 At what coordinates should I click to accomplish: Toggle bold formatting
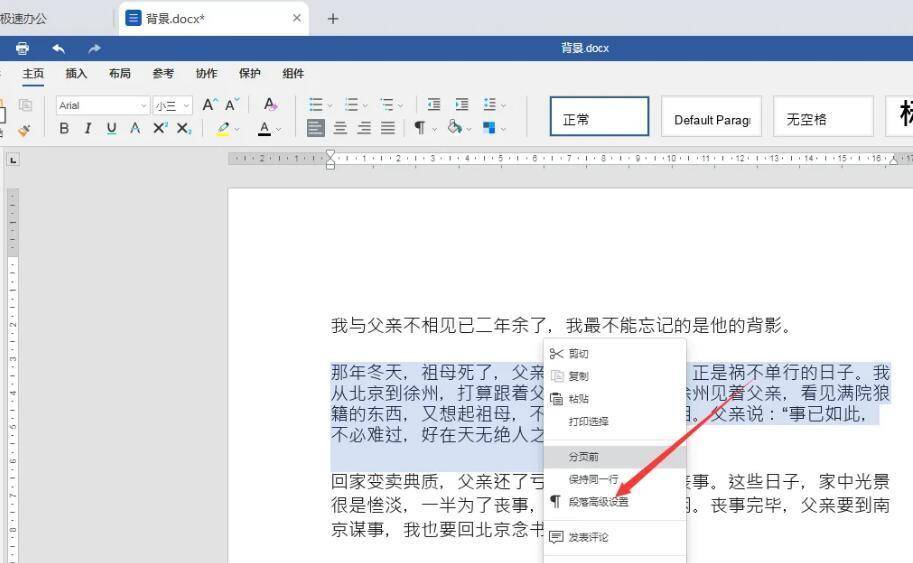64,128
